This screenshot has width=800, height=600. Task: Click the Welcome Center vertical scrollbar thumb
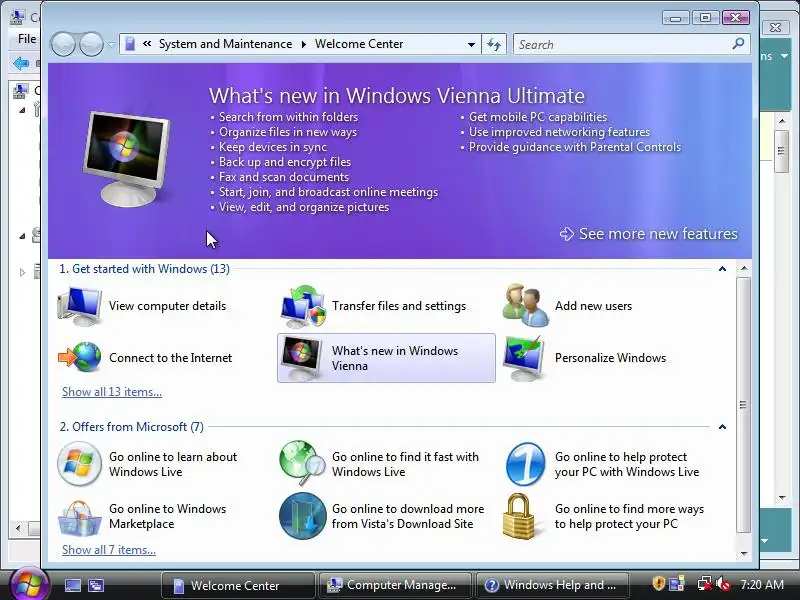(x=743, y=405)
